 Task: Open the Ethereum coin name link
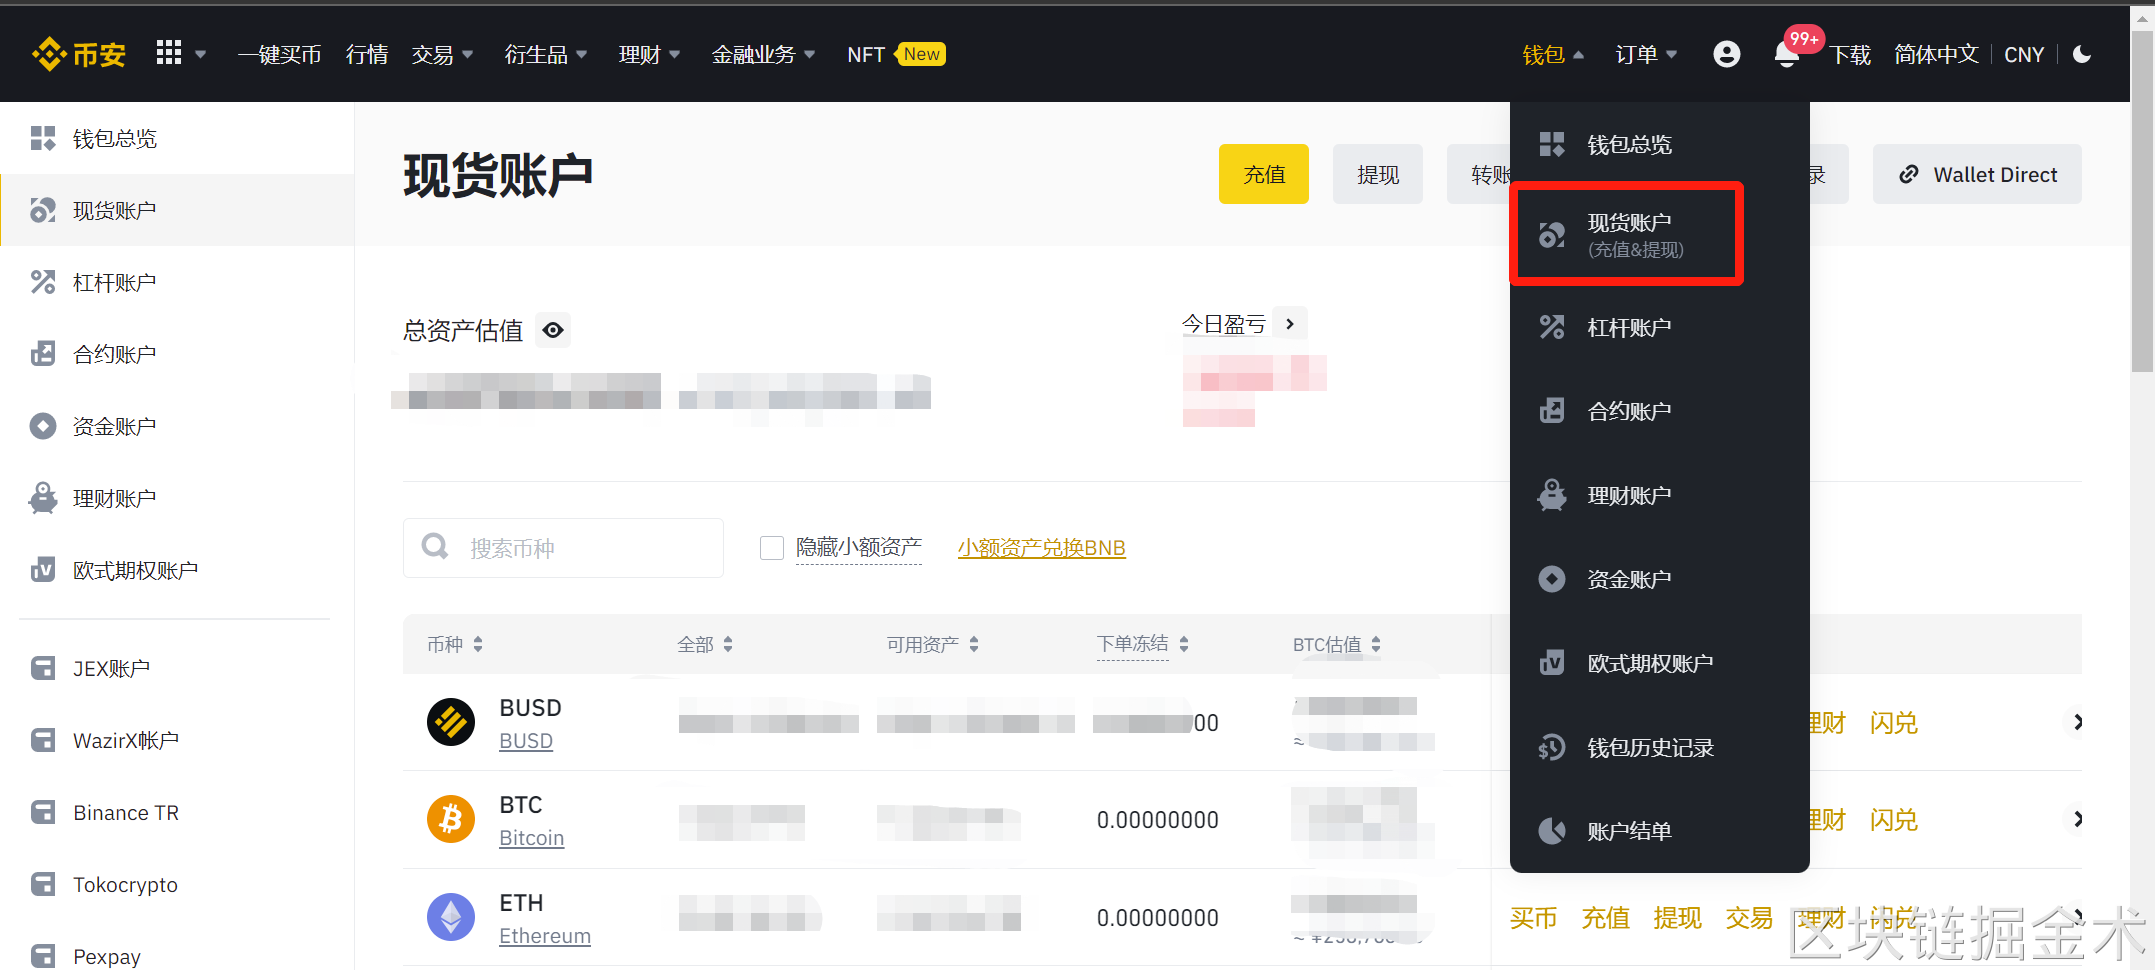[545, 936]
